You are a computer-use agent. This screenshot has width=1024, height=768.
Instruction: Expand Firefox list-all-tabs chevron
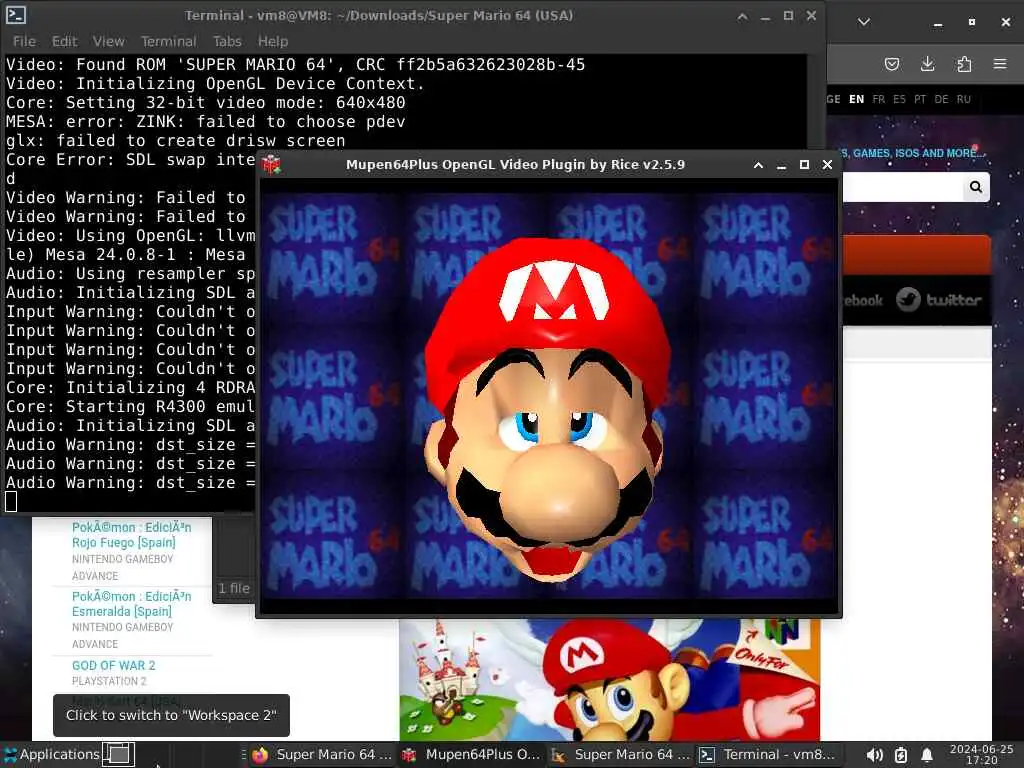tap(864, 22)
